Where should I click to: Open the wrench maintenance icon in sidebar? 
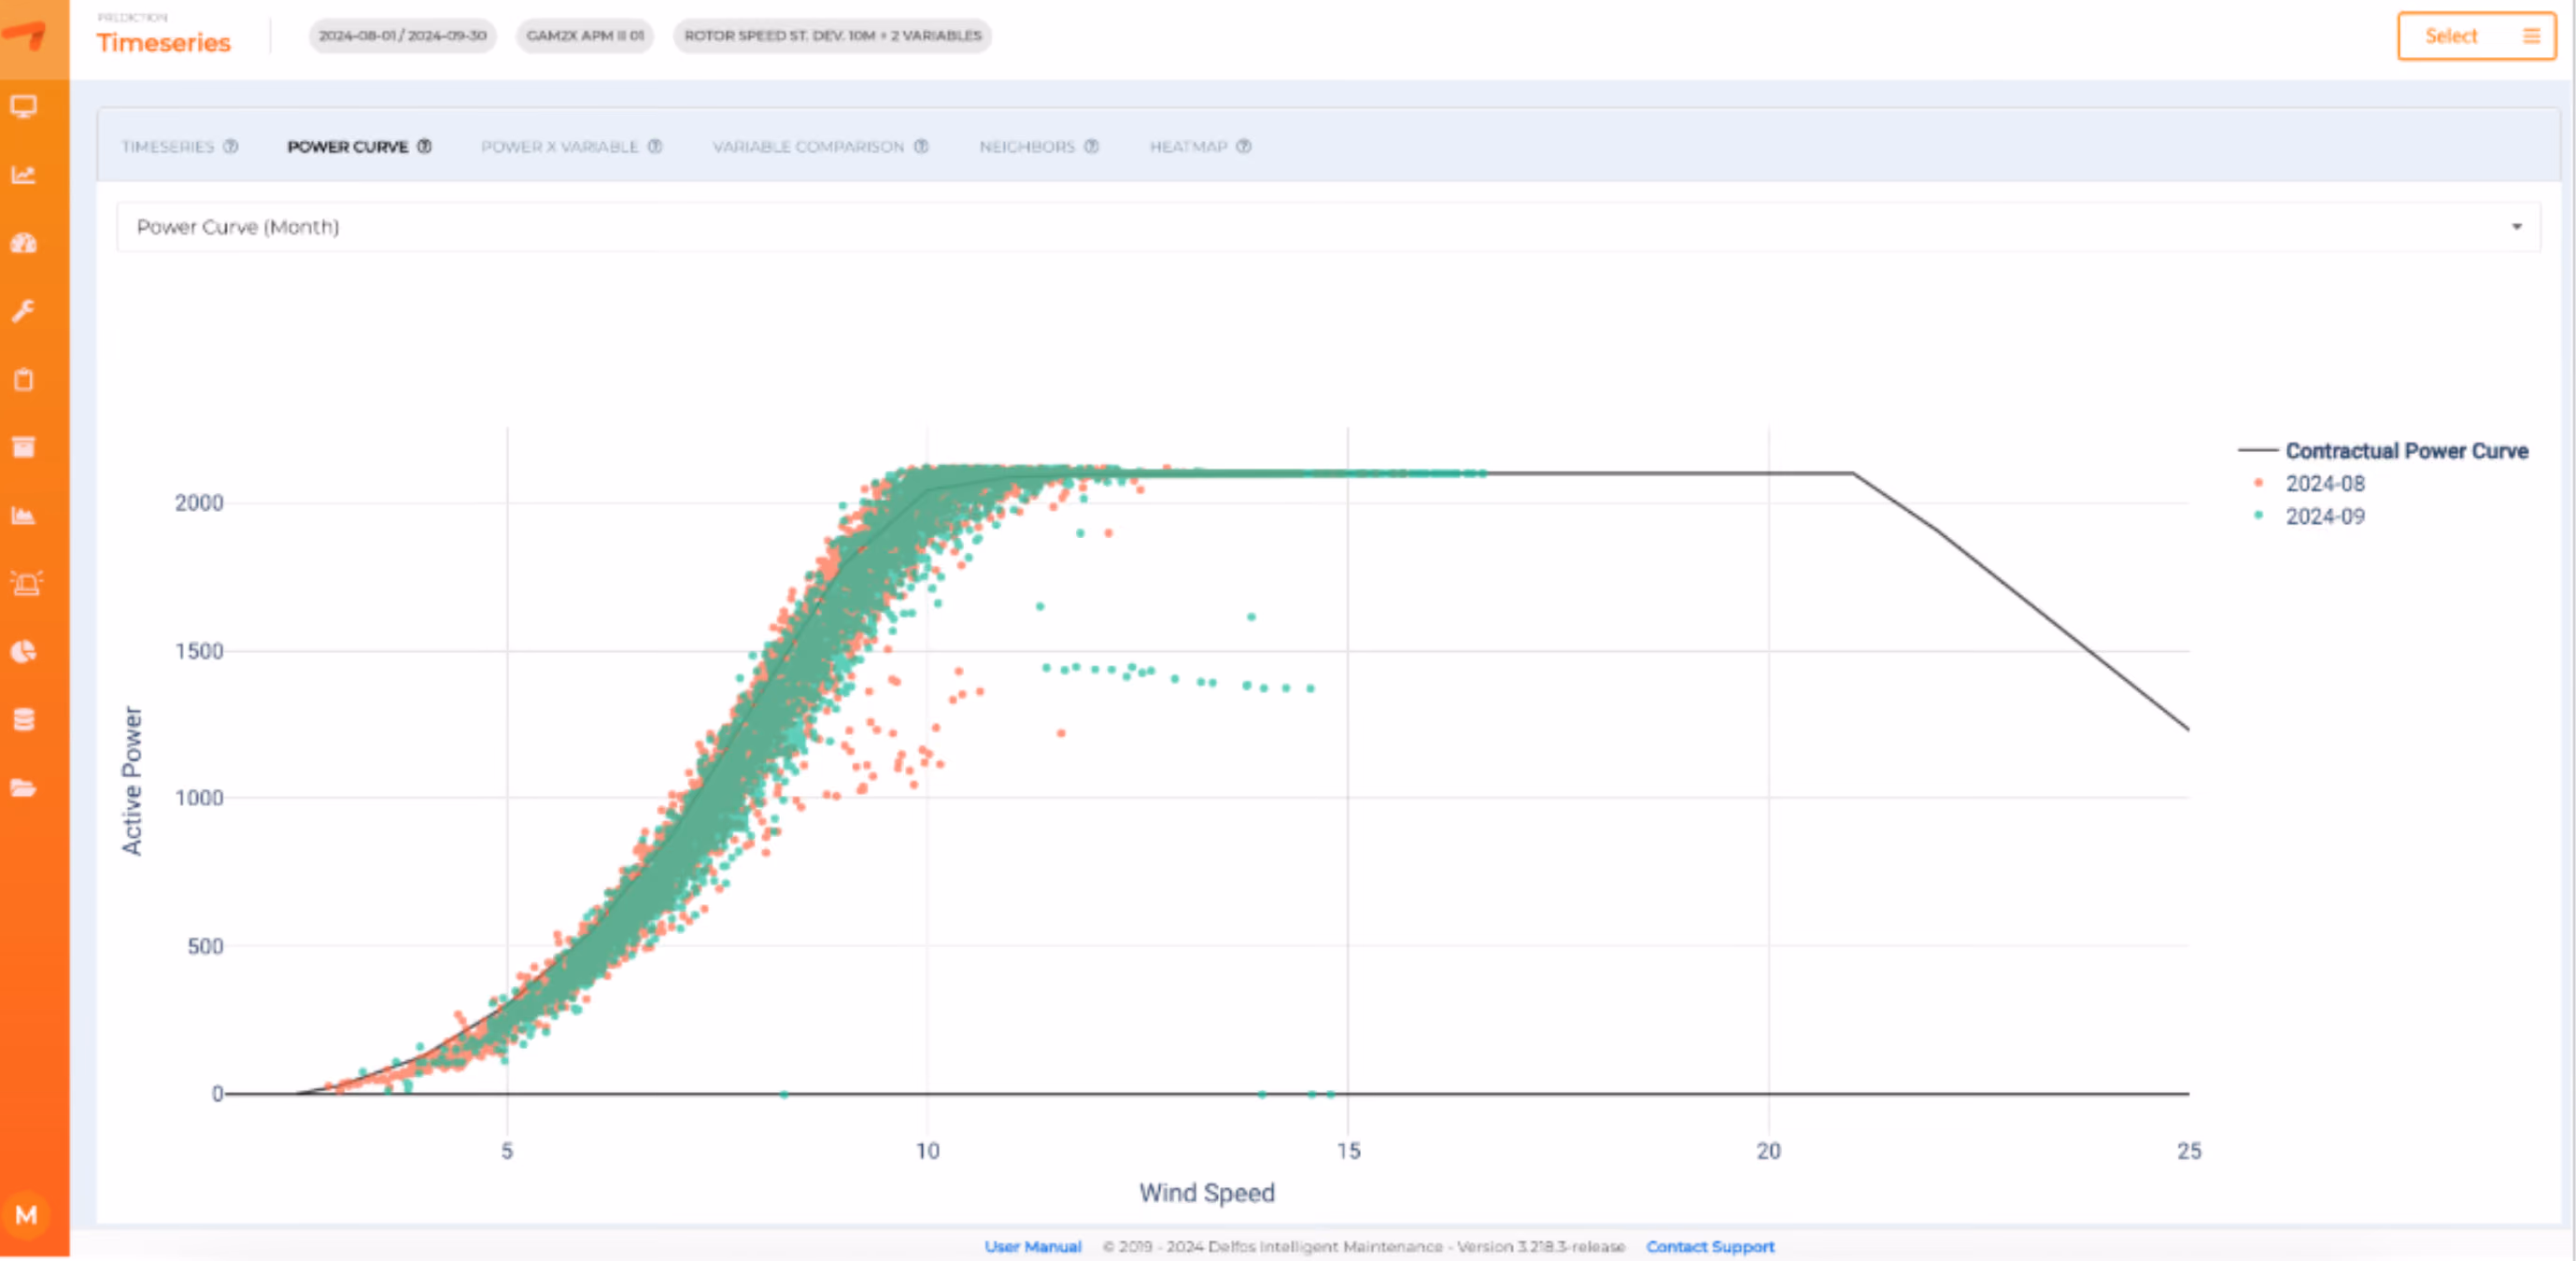(24, 311)
